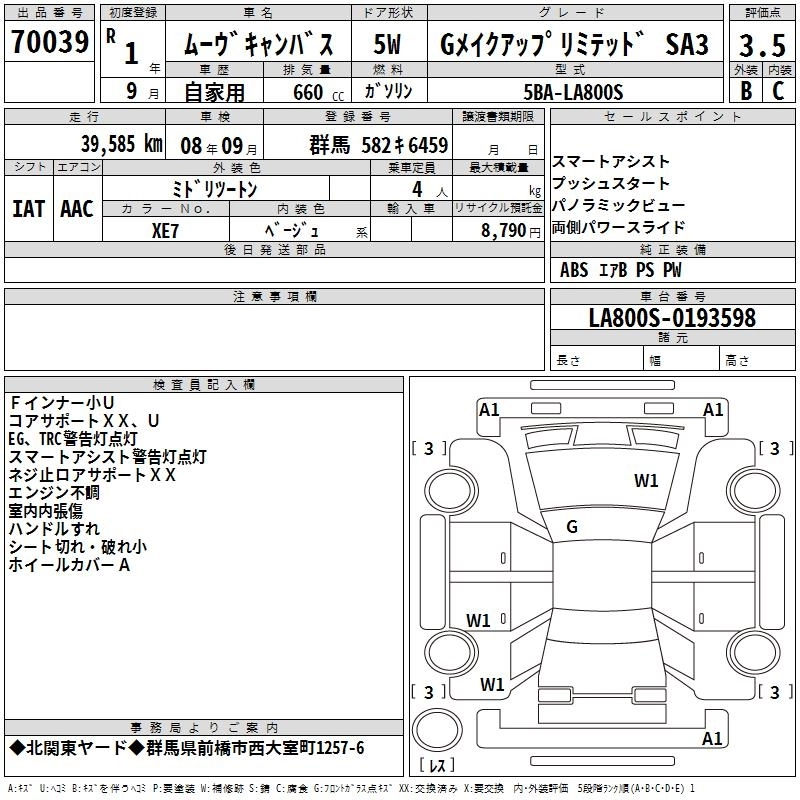800x800 pixels.
Task: Click note ハンドルすれ
Action: pyautogui.click(x=54, y=529)
